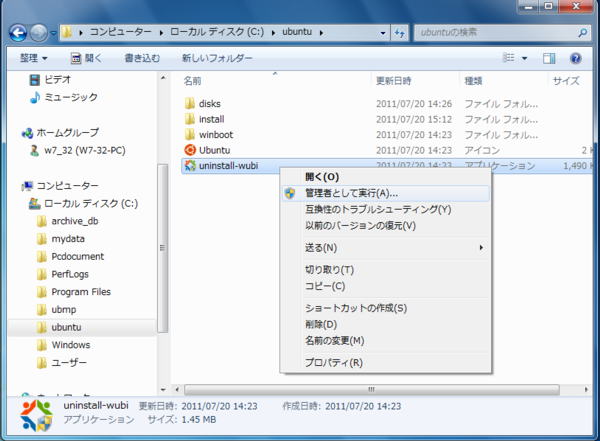This screenshot has width=600, height=441.
Task: Toggle the preview pane icon
Action: (x=549, y=58)
